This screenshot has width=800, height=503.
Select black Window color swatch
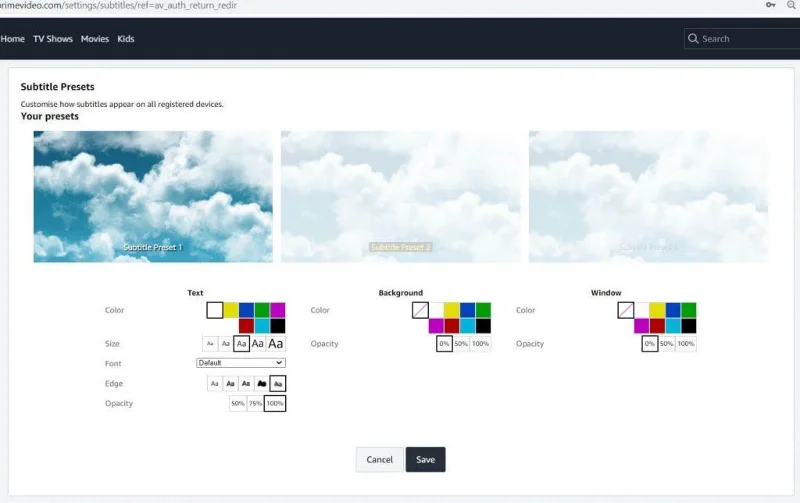click(689, 325)
